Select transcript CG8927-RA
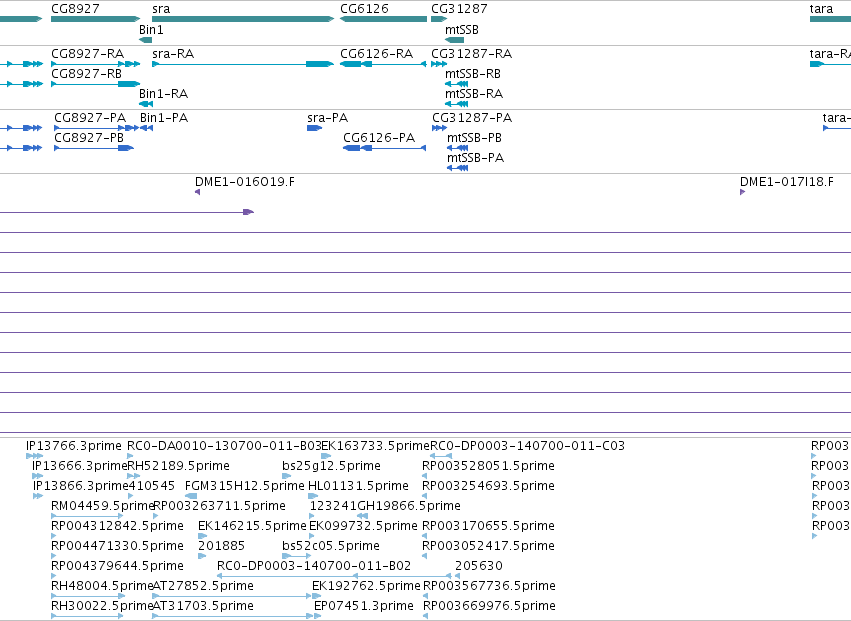The image size is (851, 621). (x=96, y=64)
